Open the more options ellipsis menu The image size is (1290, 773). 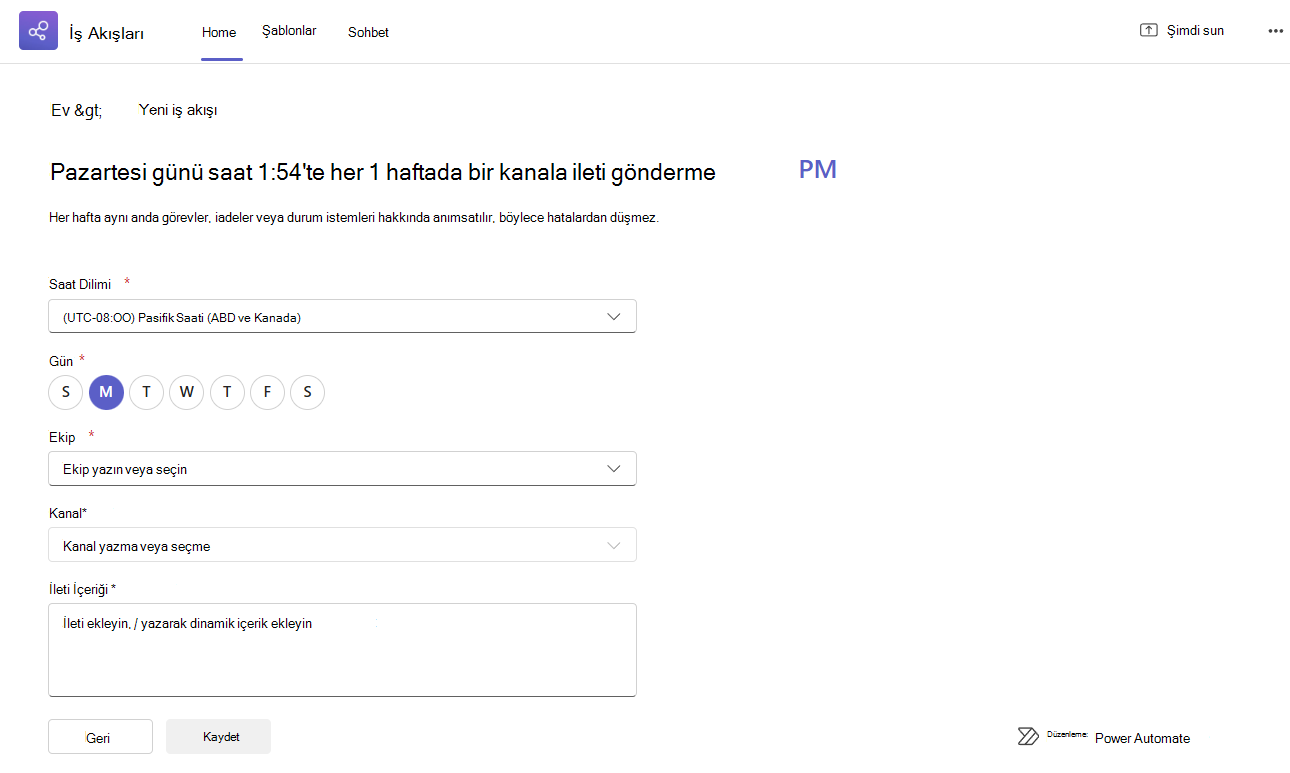pos(1275,31)
